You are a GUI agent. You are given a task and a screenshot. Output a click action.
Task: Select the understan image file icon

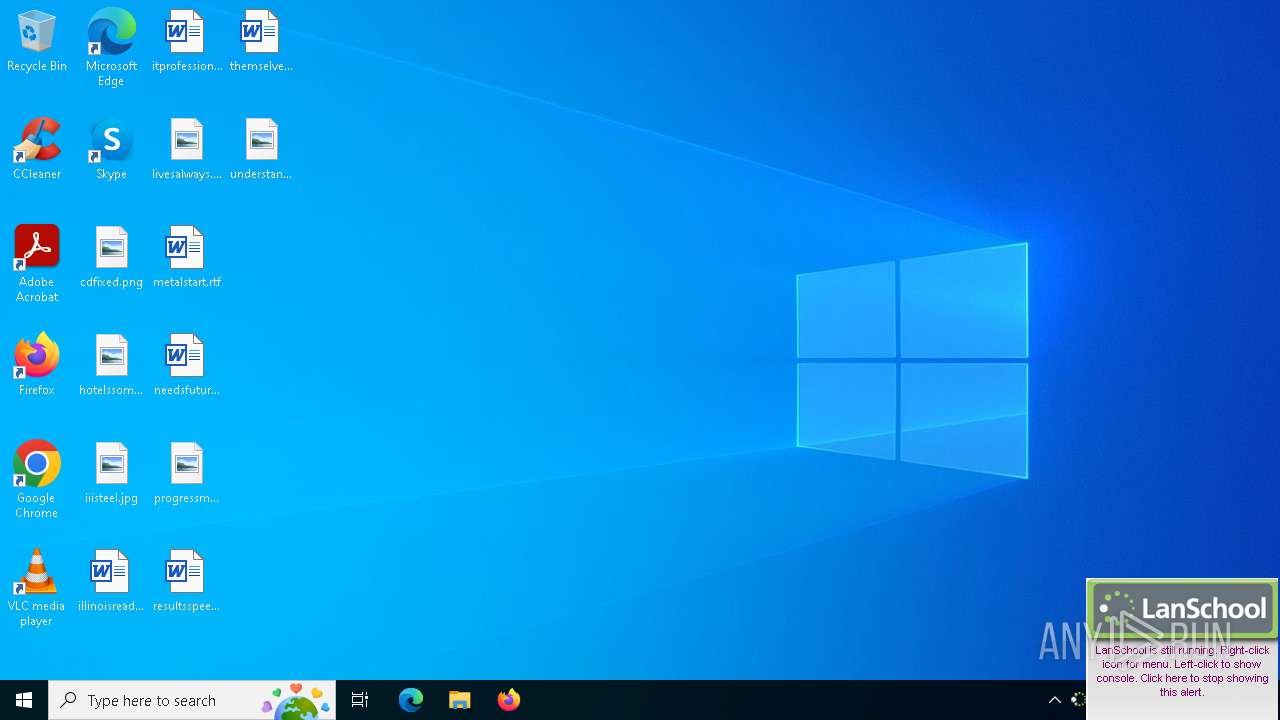pyautogui.click(x=261, y=150)
